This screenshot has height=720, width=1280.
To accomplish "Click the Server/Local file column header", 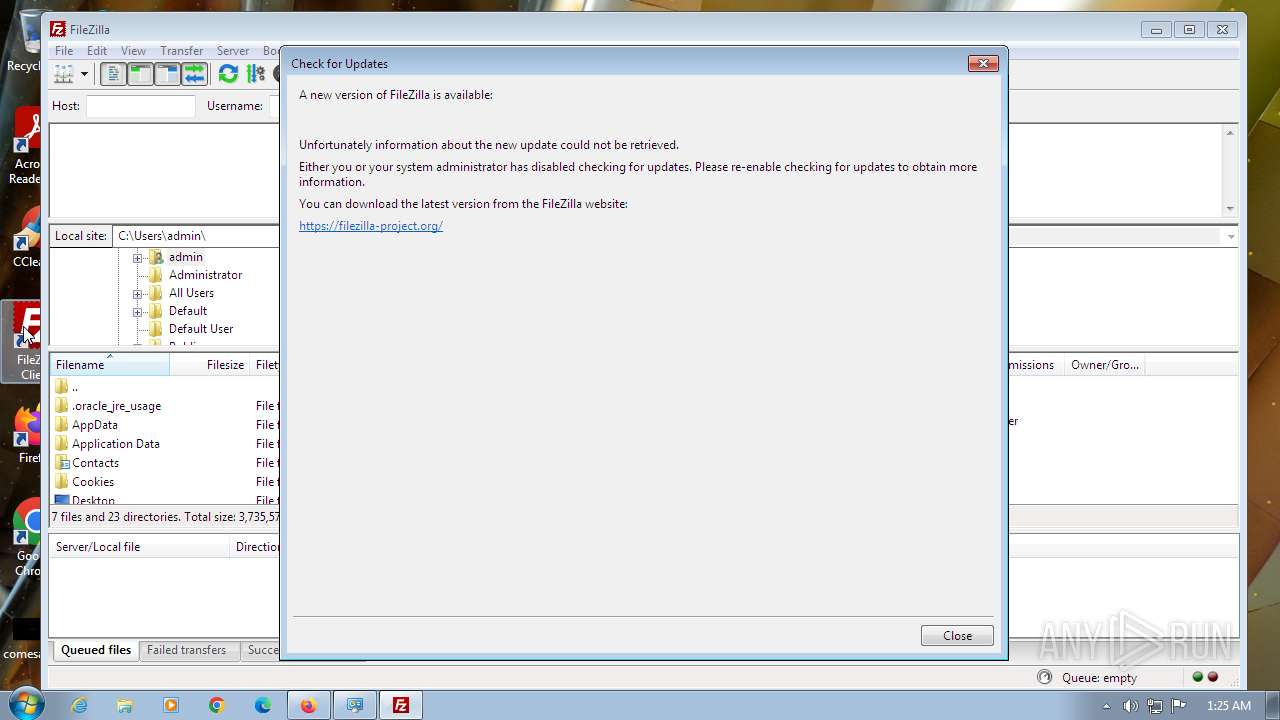I will [x=140, y=547].
